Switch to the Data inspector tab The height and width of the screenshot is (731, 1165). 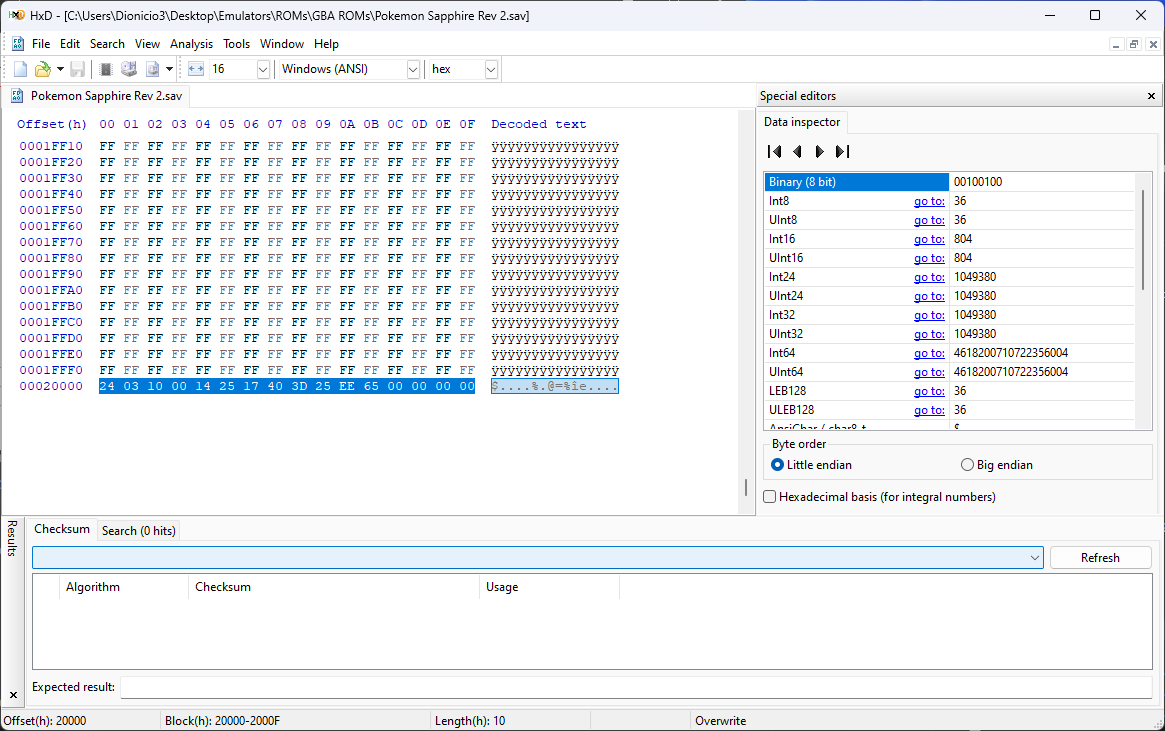(802, 122)
